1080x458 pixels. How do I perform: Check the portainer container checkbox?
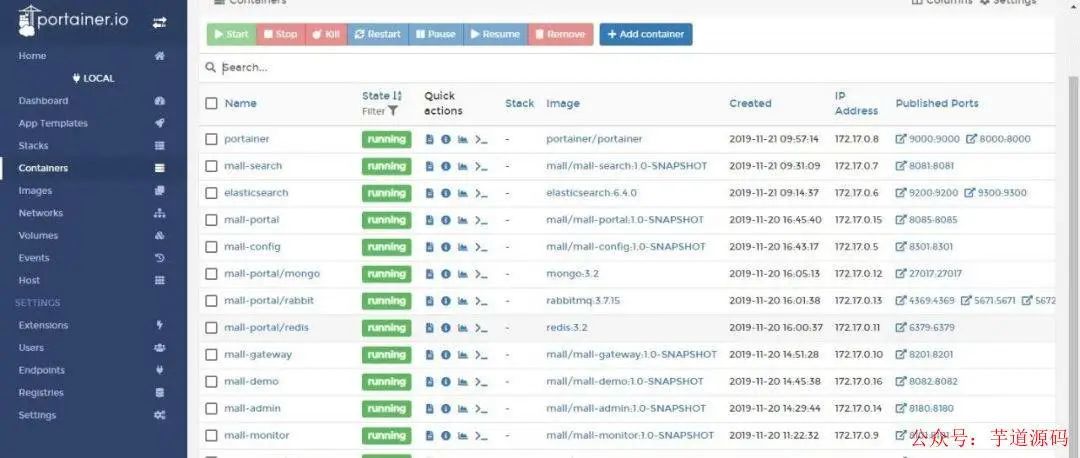pos(211,139)
